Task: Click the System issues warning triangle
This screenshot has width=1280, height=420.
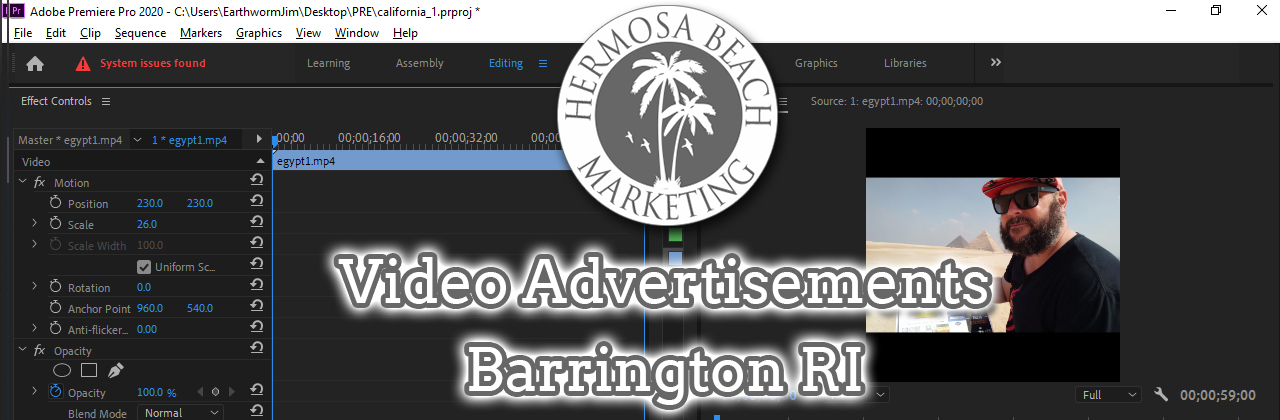Action: [84, 63]
